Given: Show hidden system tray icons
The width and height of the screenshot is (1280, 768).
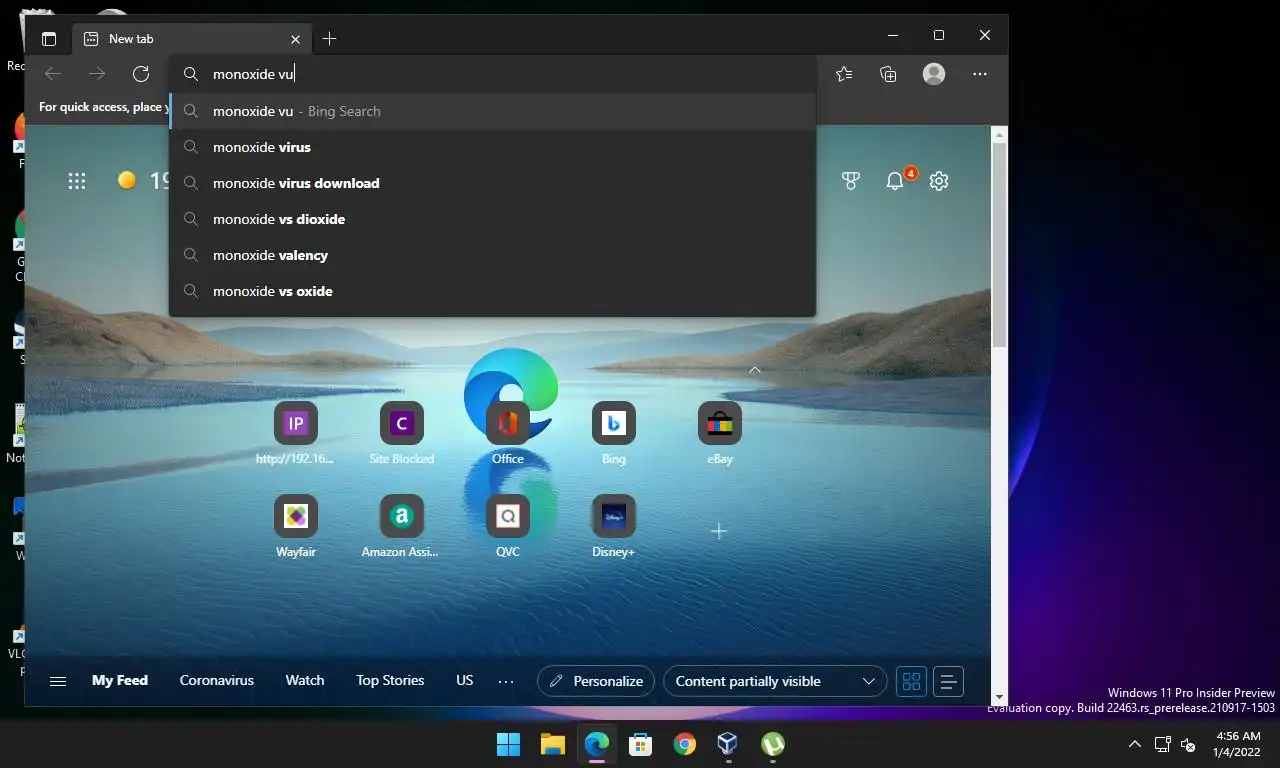Looking at the screenshot, I should coord(1134,744).
